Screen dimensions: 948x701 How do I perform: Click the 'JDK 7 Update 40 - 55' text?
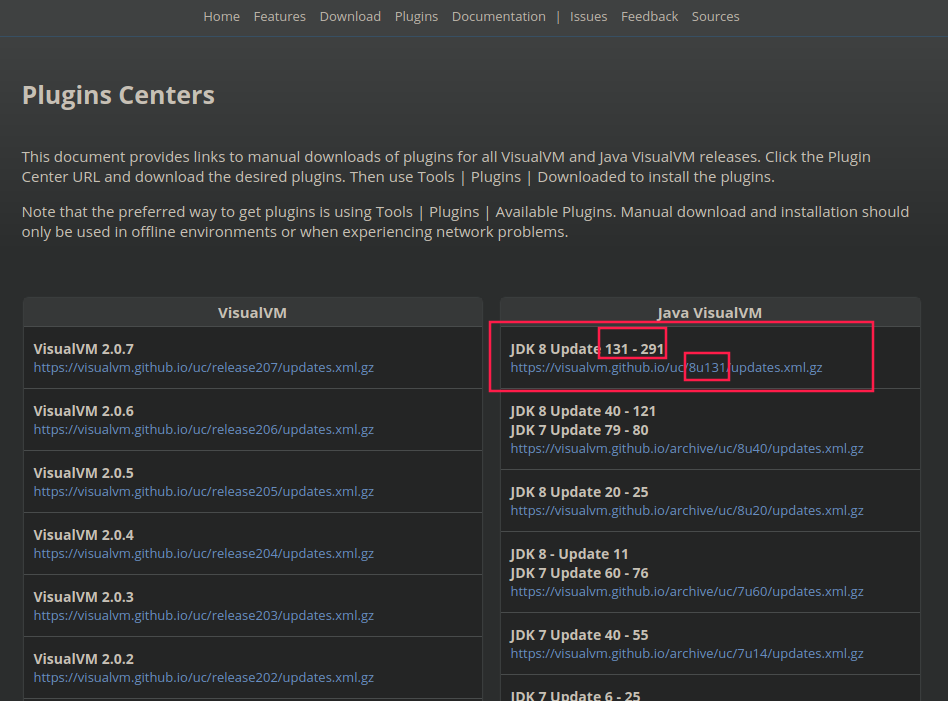point(579,635)
